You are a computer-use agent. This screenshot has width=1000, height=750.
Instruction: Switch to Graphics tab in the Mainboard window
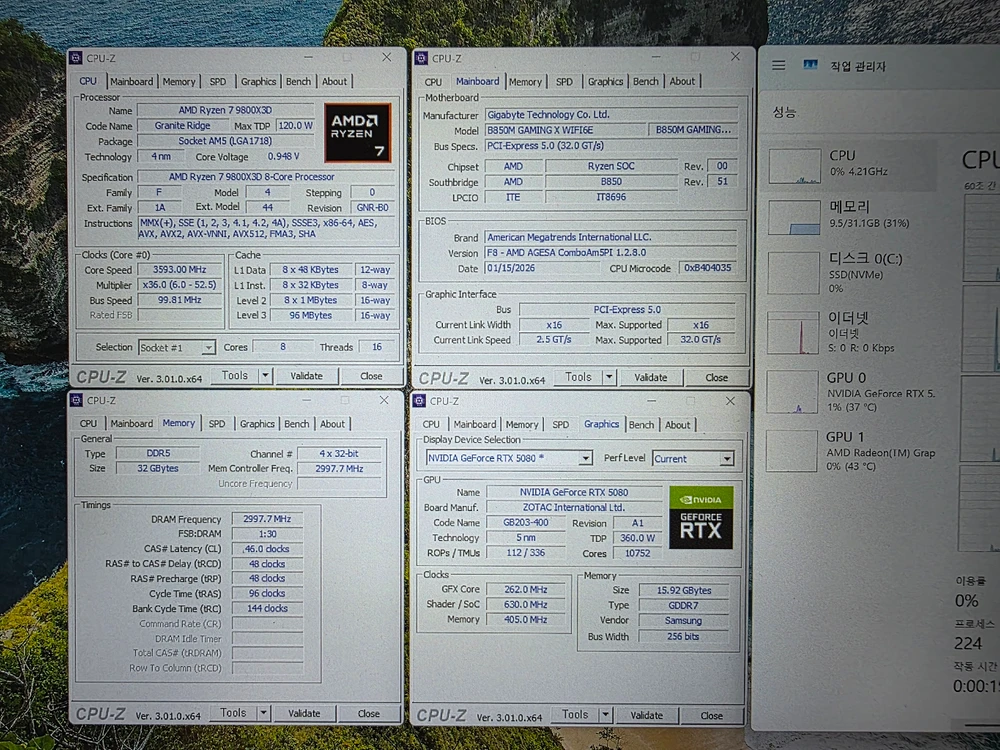[x=605, y=82]
